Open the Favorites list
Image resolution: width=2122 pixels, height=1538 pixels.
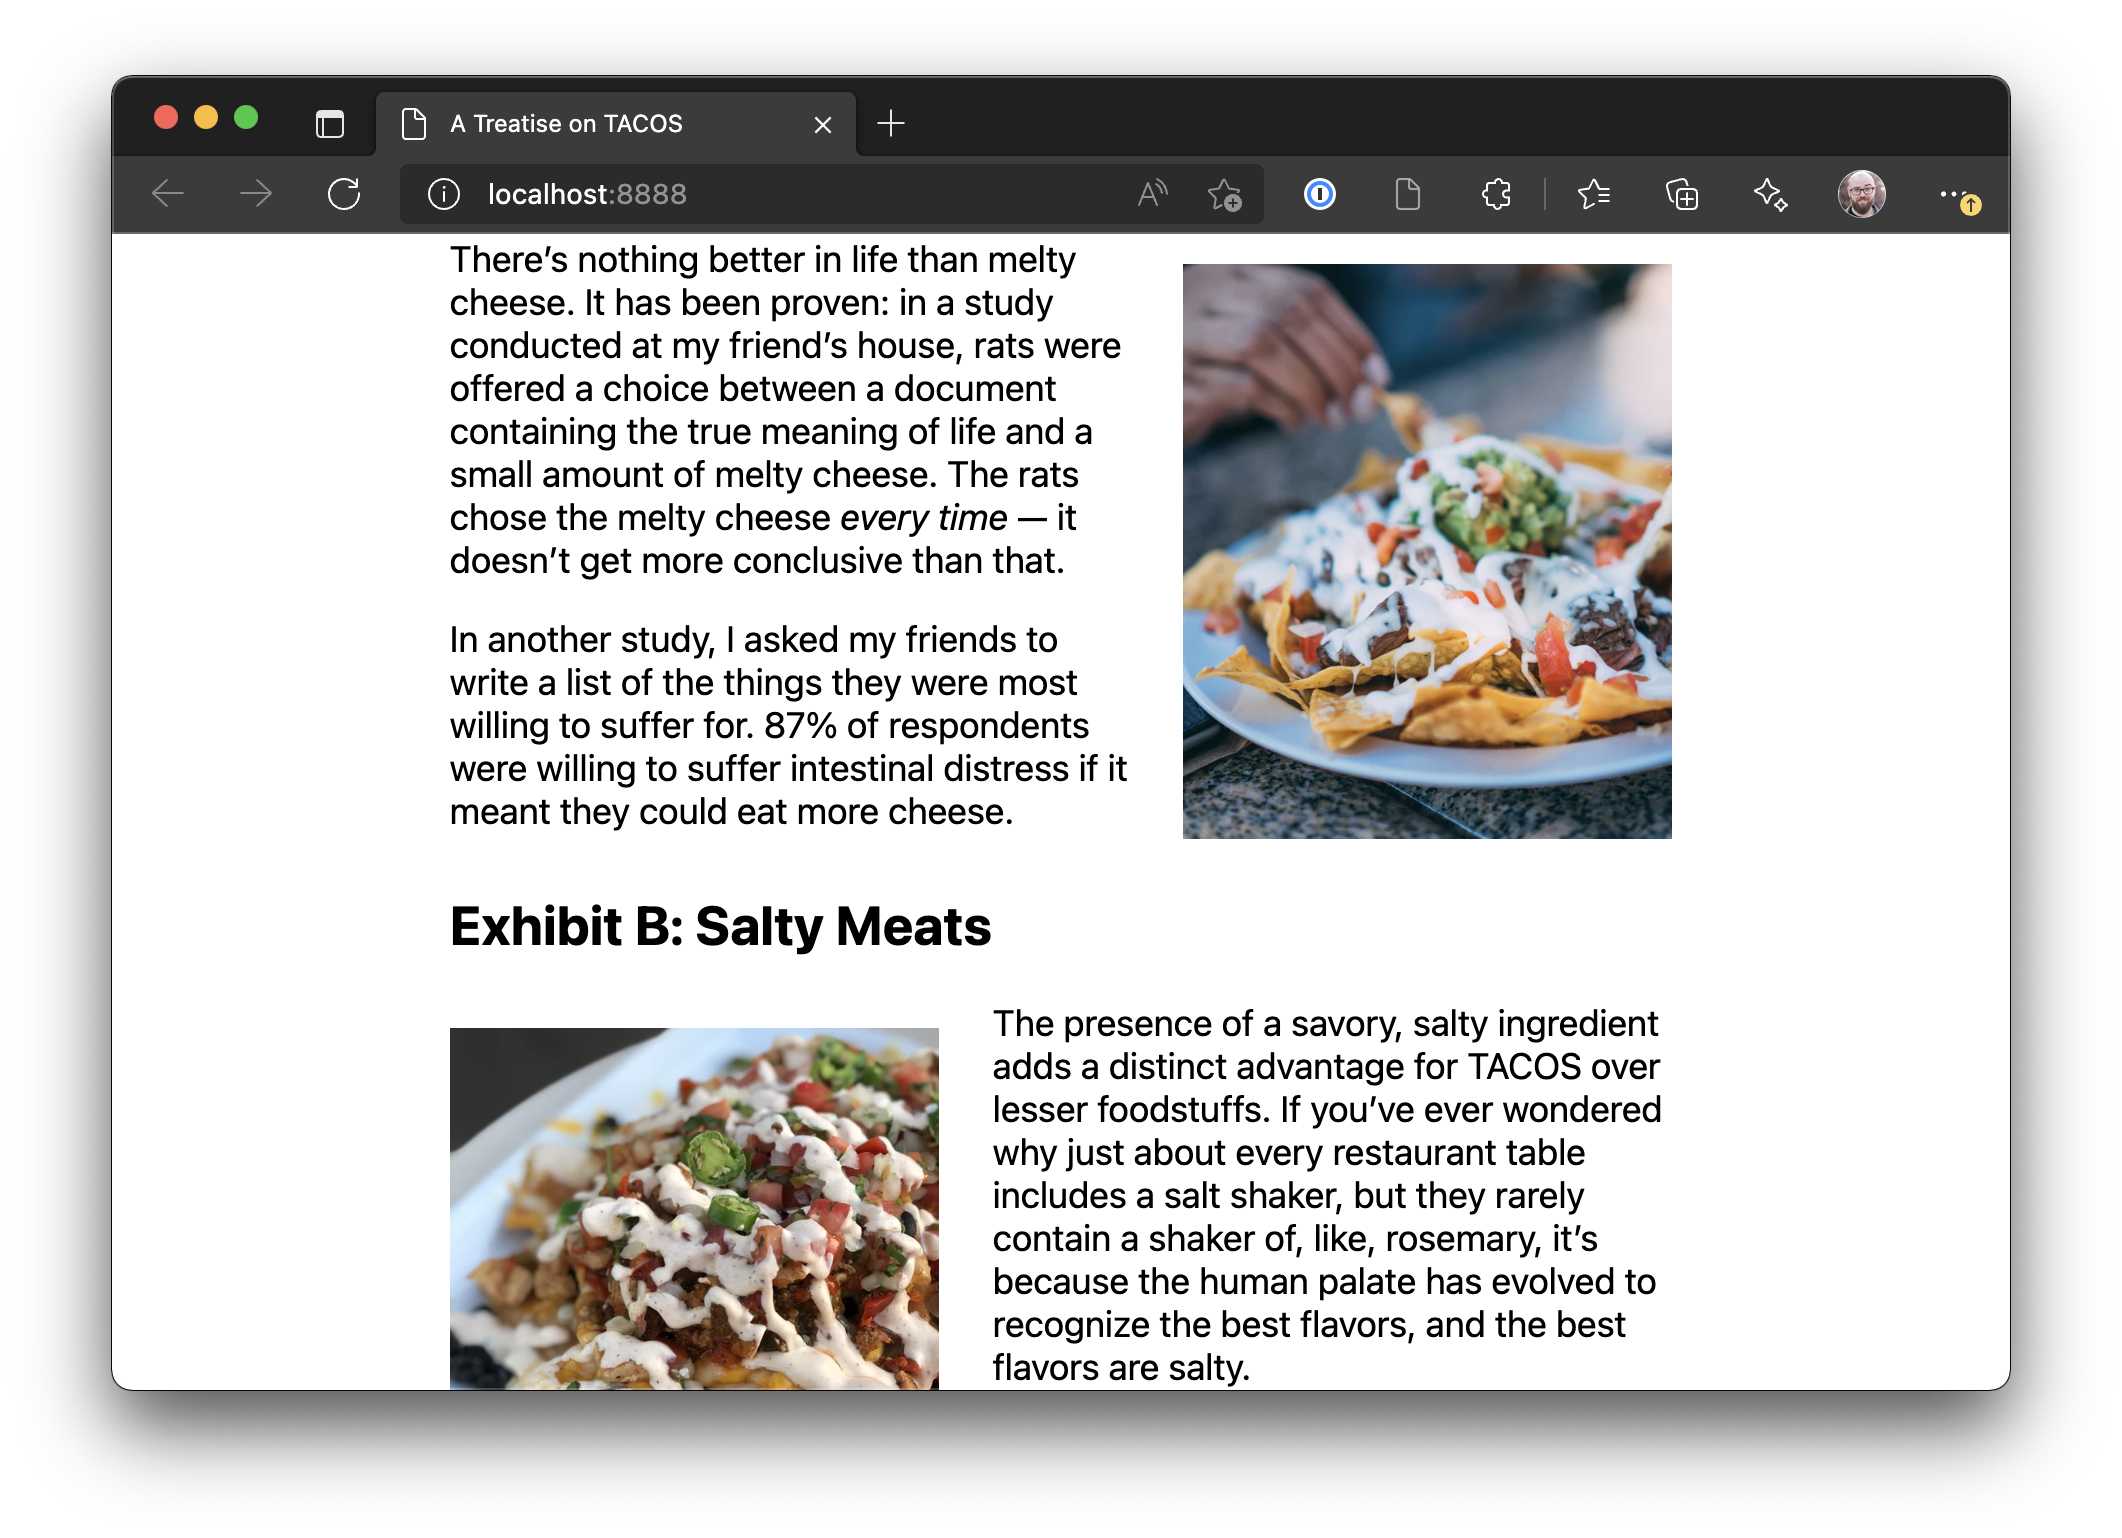pos(1593,193)
